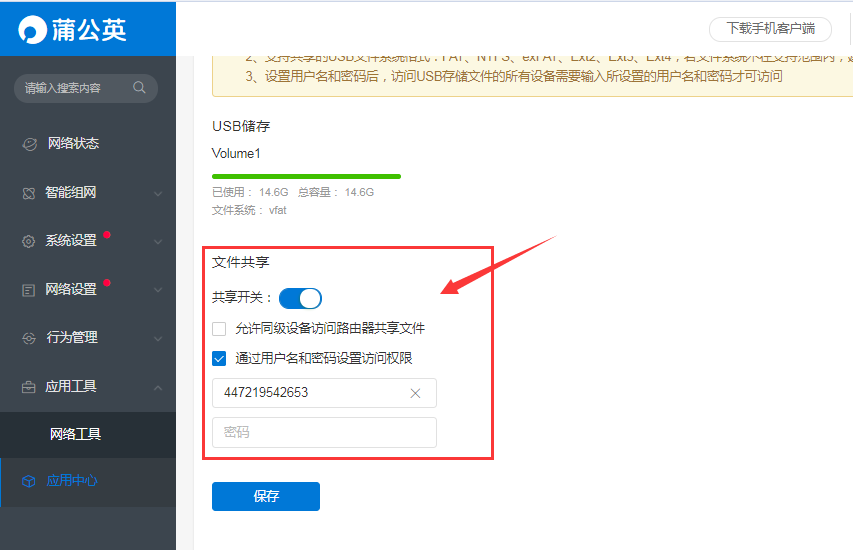Open the 网络状态 menu item
The height and width of the screenshot is (550, 853).
(x=88, y=144)
